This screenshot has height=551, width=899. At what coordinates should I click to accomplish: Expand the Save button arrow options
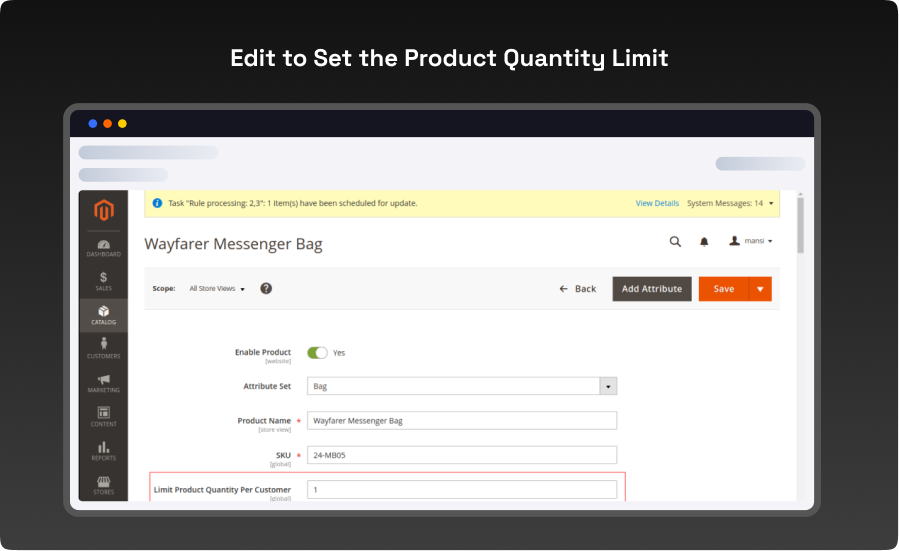coord(760,289)
